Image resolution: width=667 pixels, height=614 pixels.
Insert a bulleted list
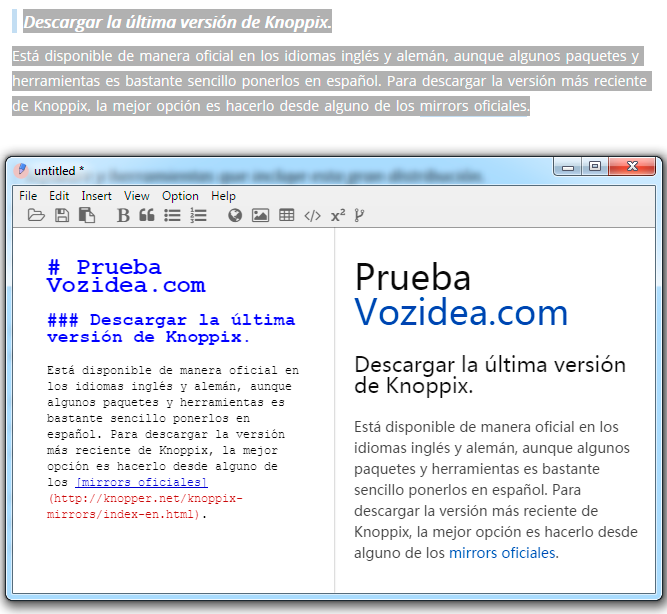(x=172, y=215)
